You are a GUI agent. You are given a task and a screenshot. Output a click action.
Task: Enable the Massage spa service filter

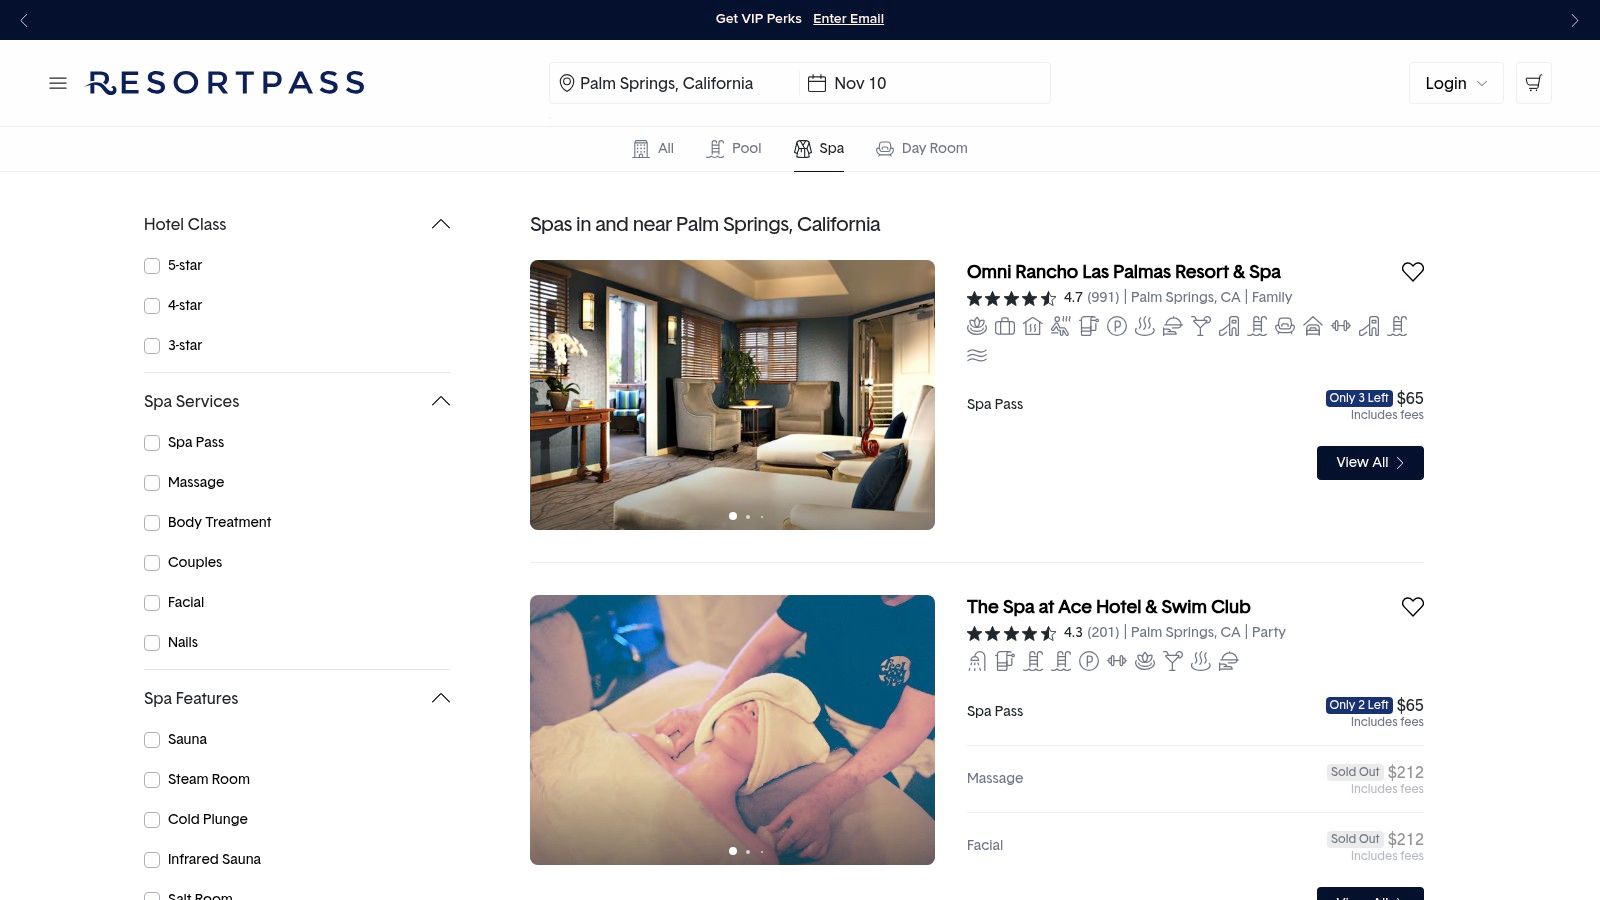[x=152, y=483]
